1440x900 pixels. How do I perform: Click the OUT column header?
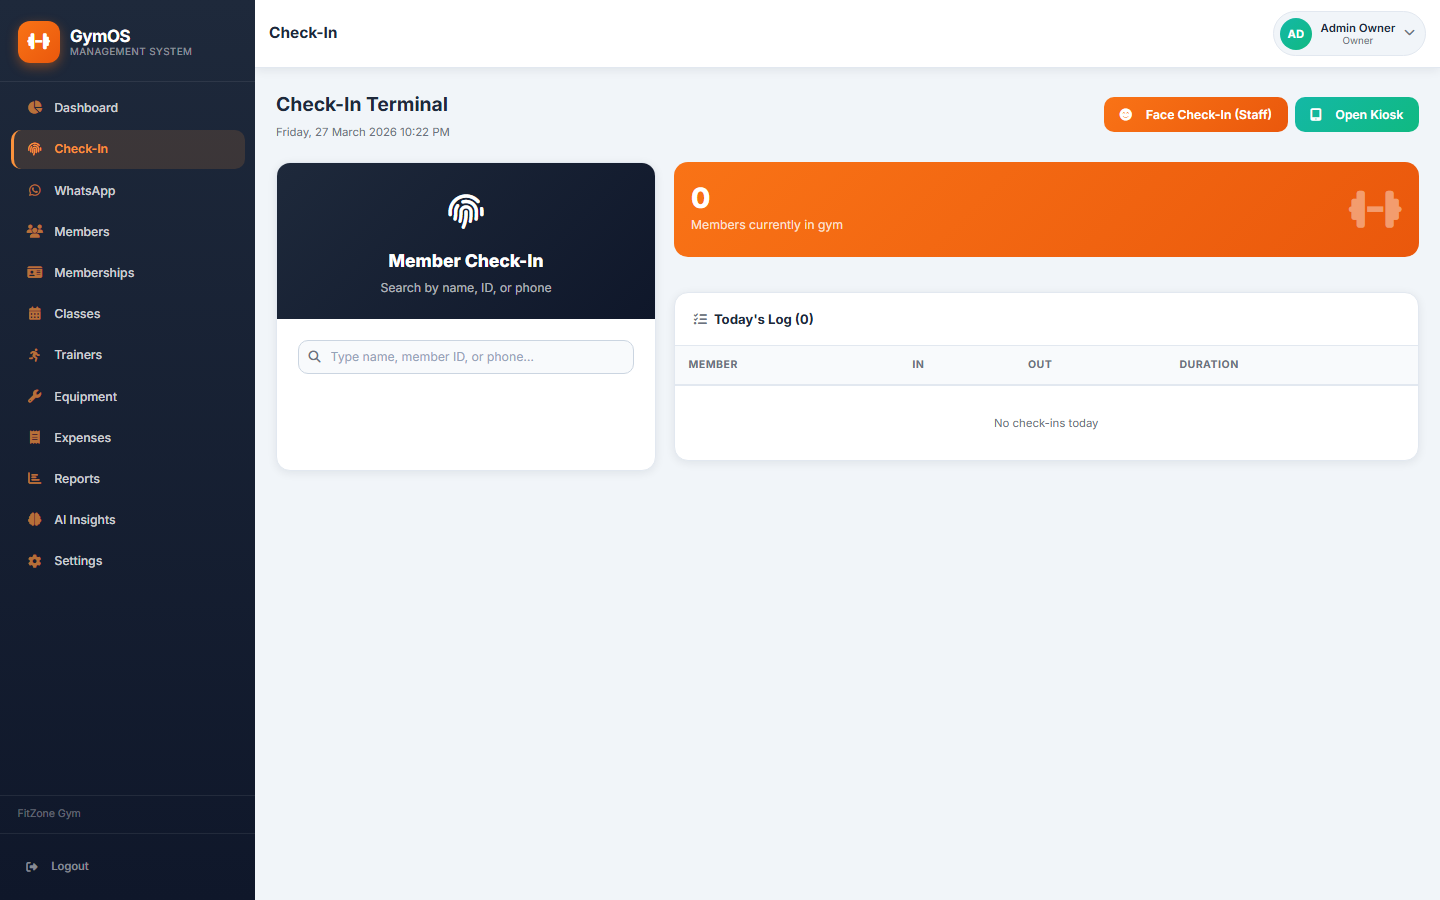[1040, 365]
